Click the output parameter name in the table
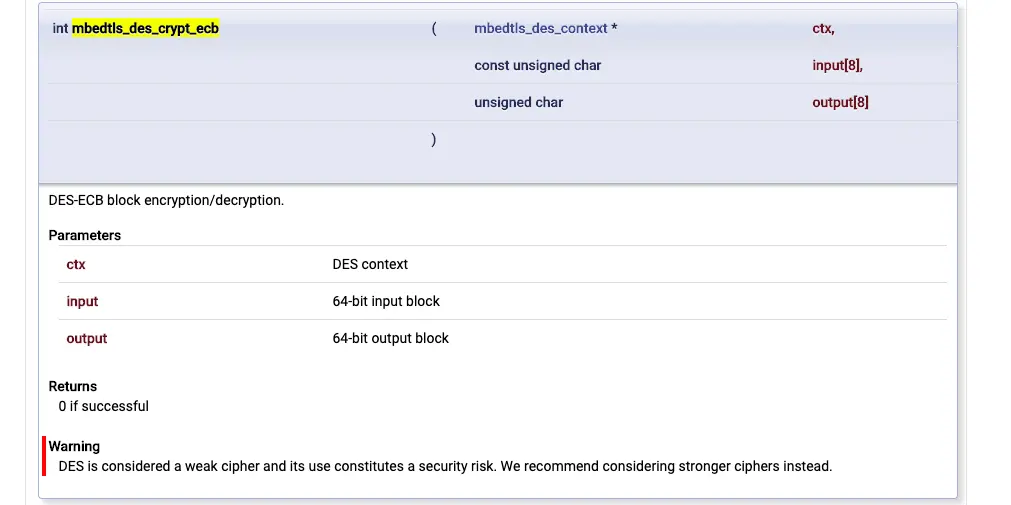The width and height of the screenshot is (1011, 505). click(86, 338)
